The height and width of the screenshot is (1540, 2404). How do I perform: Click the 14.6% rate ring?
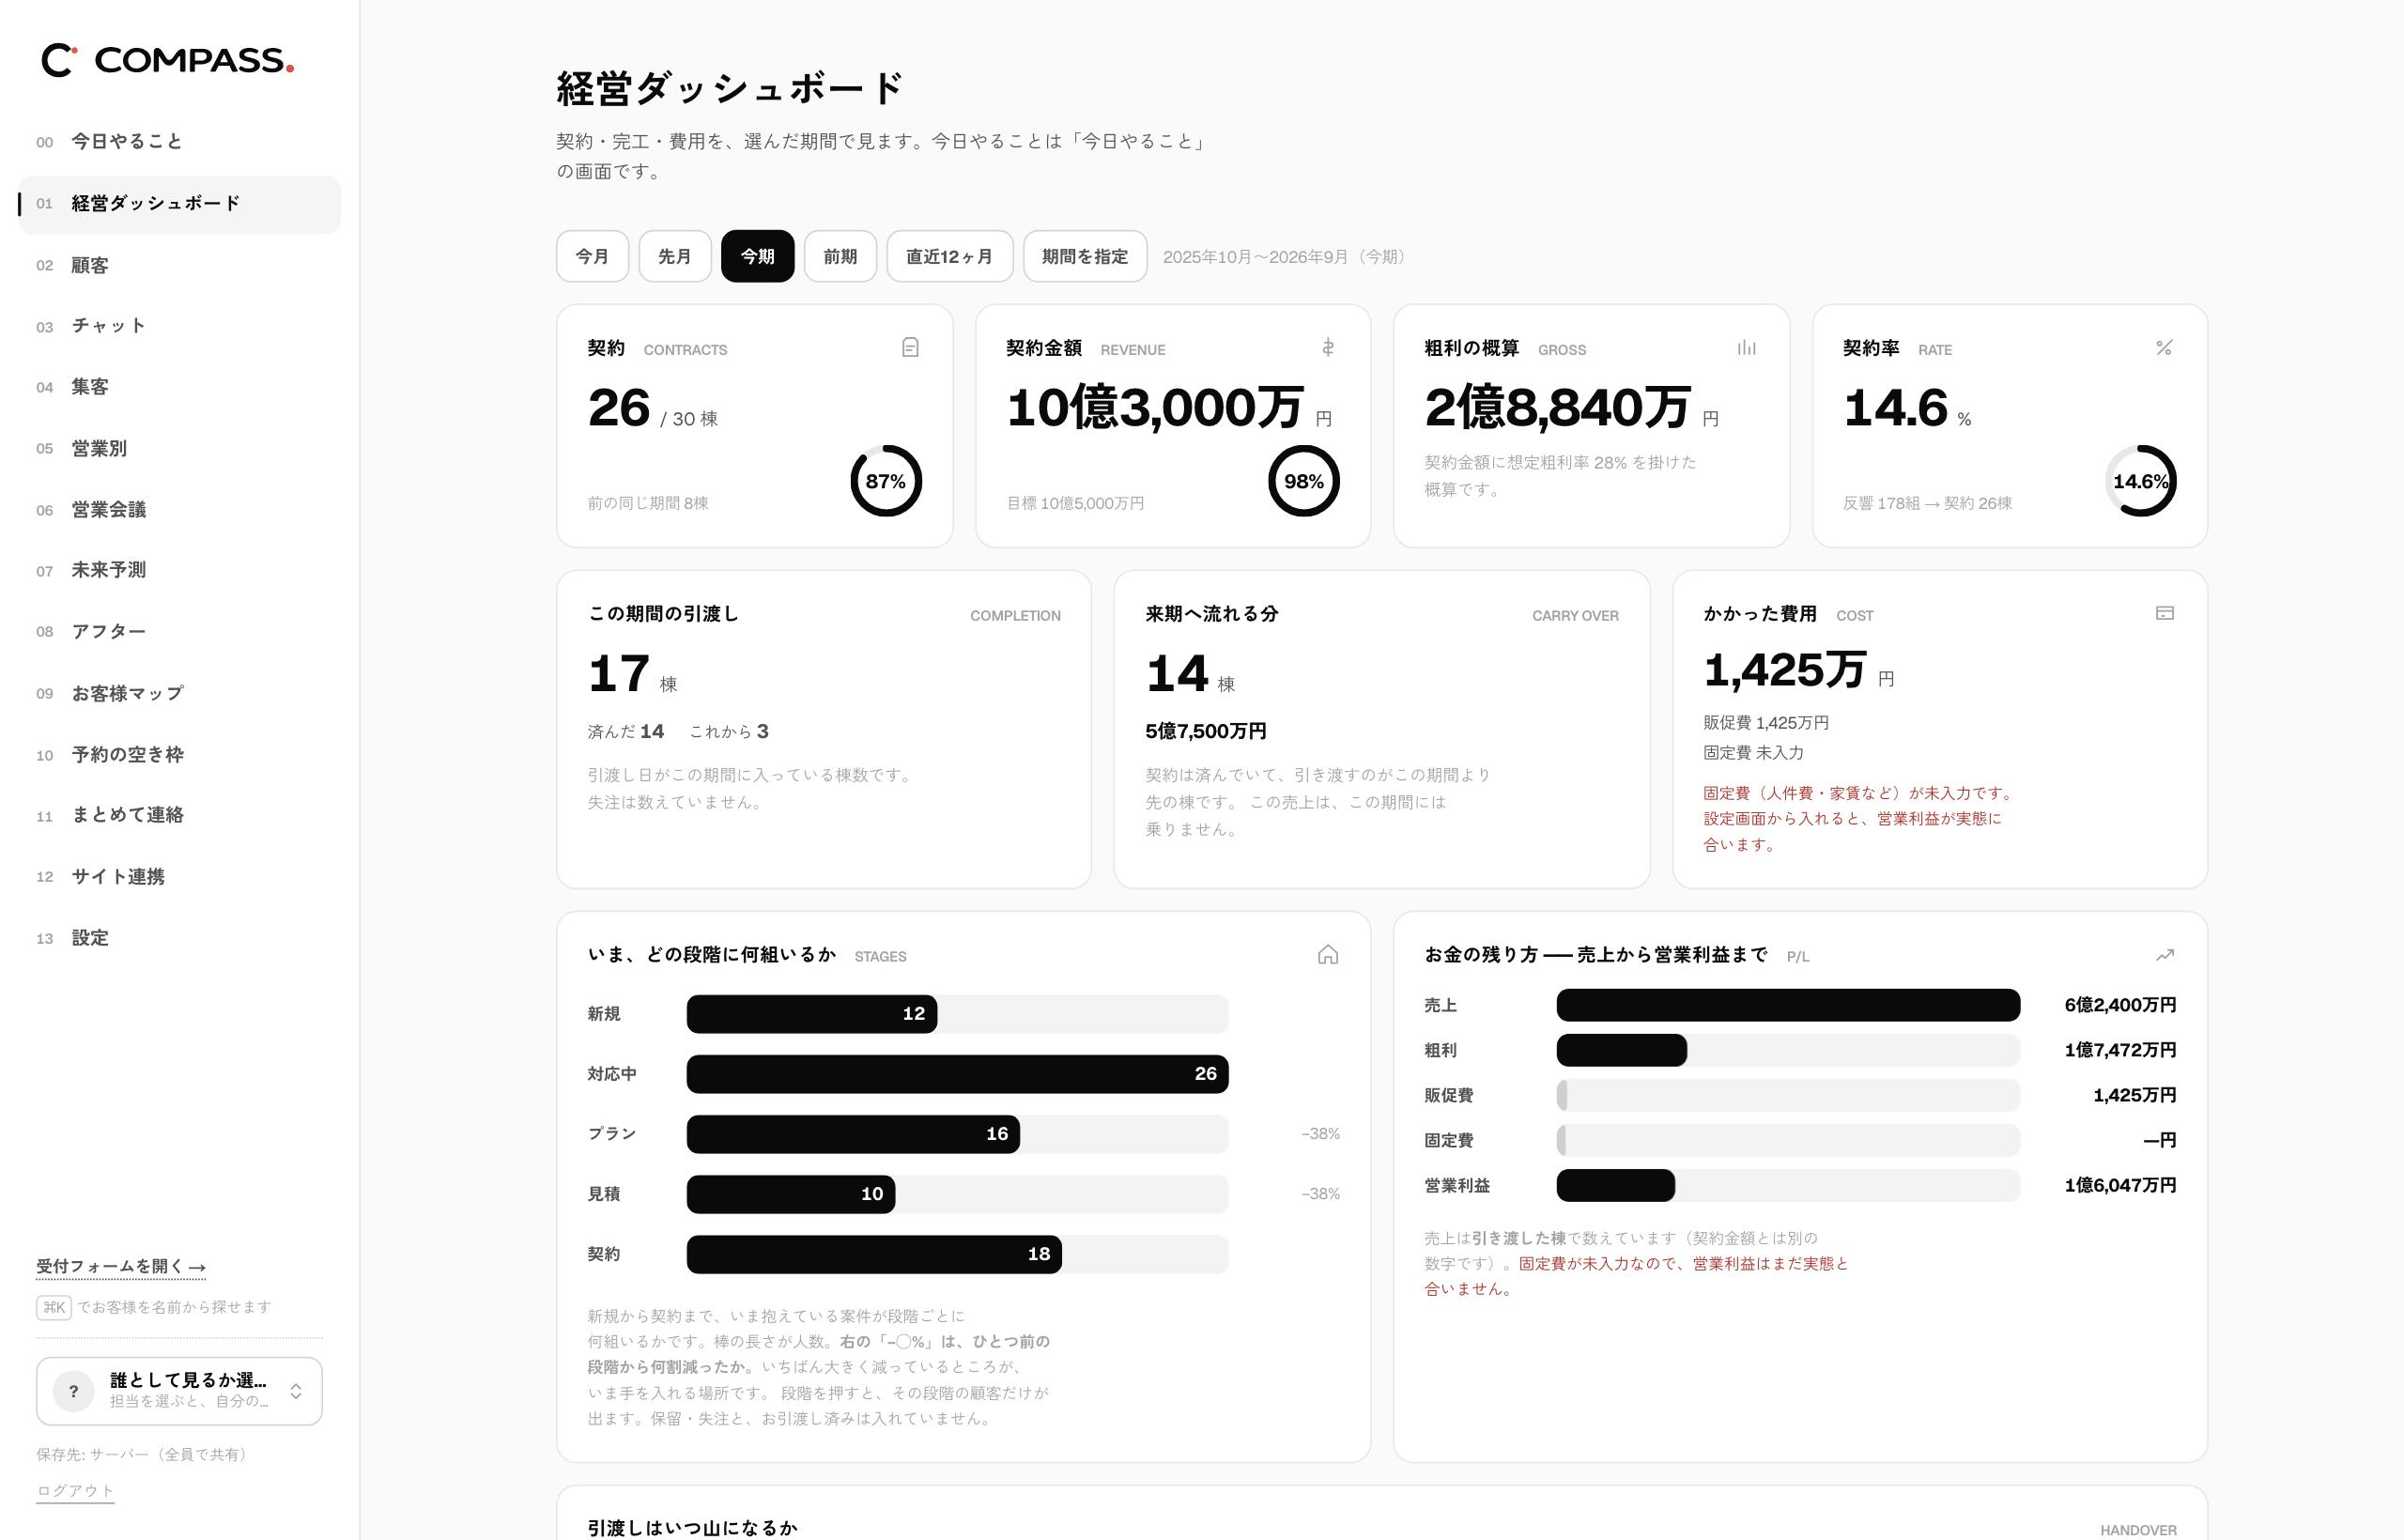(2141, 481)
